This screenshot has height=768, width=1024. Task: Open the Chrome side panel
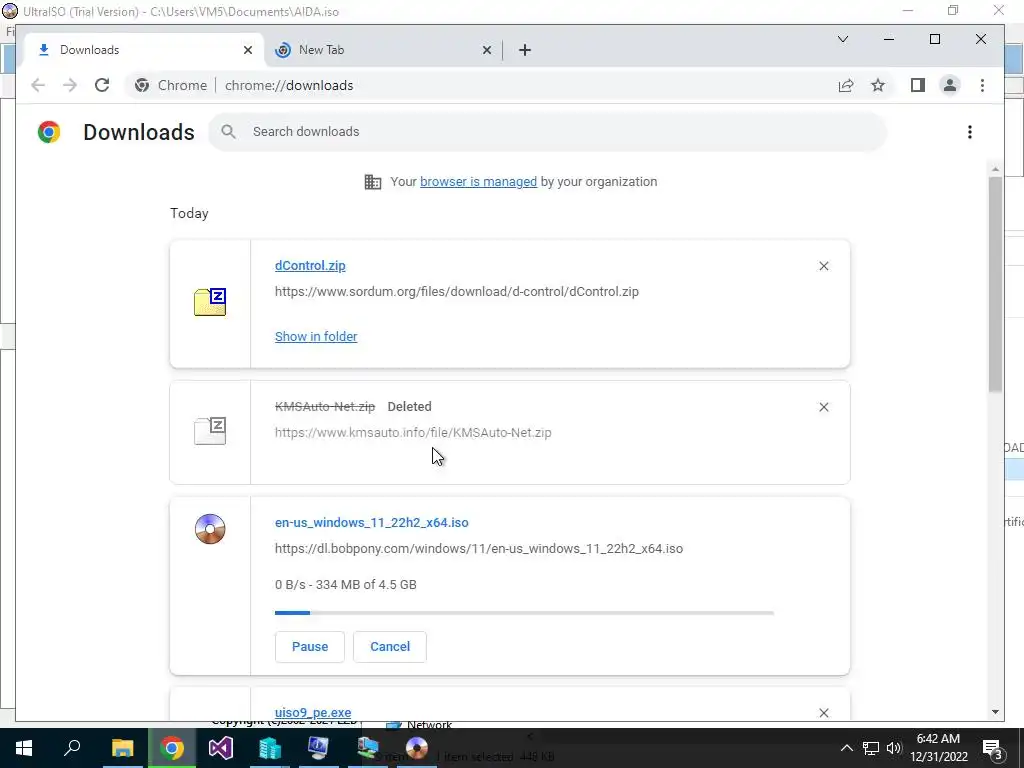pyautogui.click(x=918, y=86)
